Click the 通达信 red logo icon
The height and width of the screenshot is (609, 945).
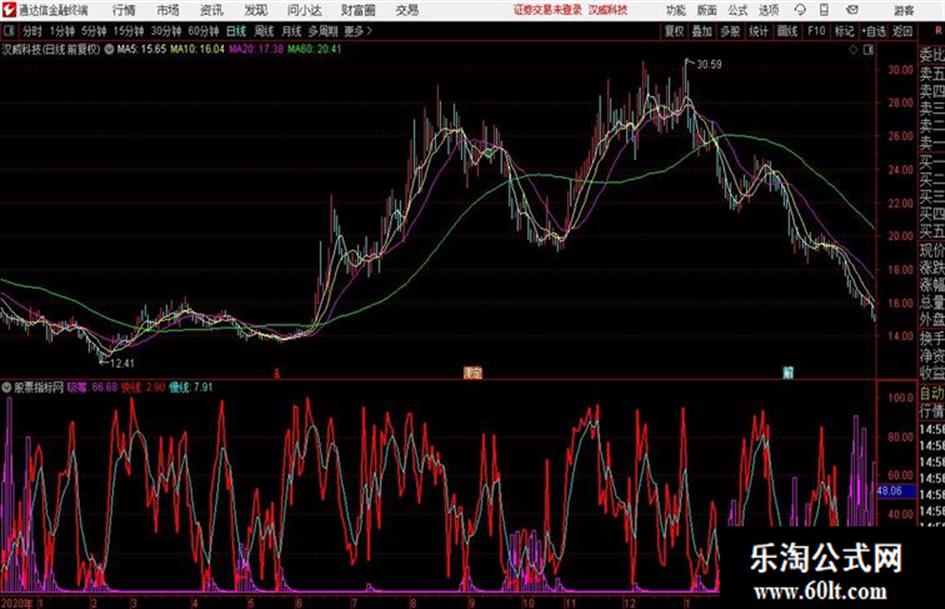[10, 10]
